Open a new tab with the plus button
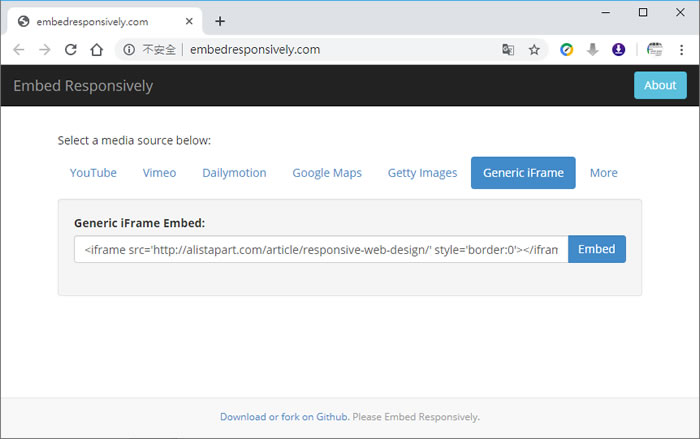 (x=220, y=21)
